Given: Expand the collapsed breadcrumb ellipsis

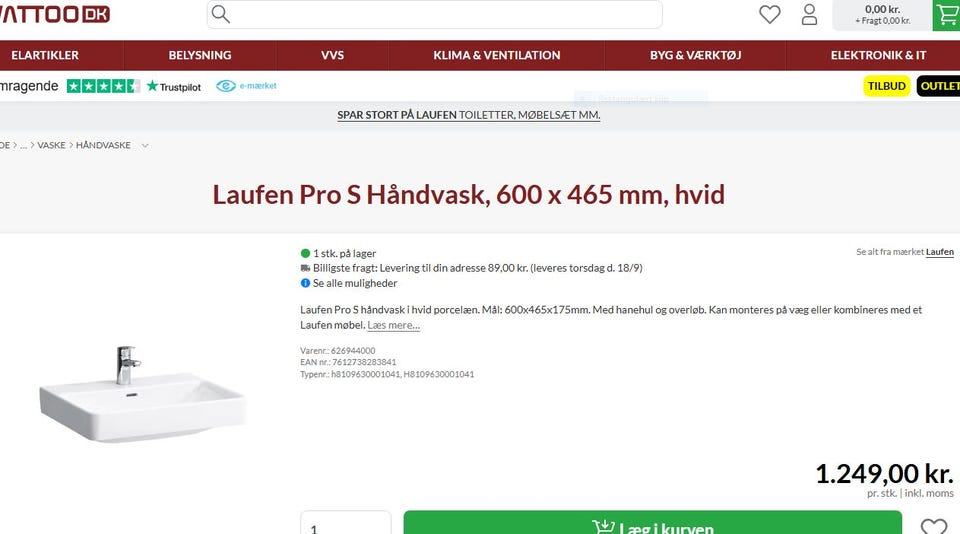Looking at the screenshot, I should pyautogui.click(x=23, y=145).
